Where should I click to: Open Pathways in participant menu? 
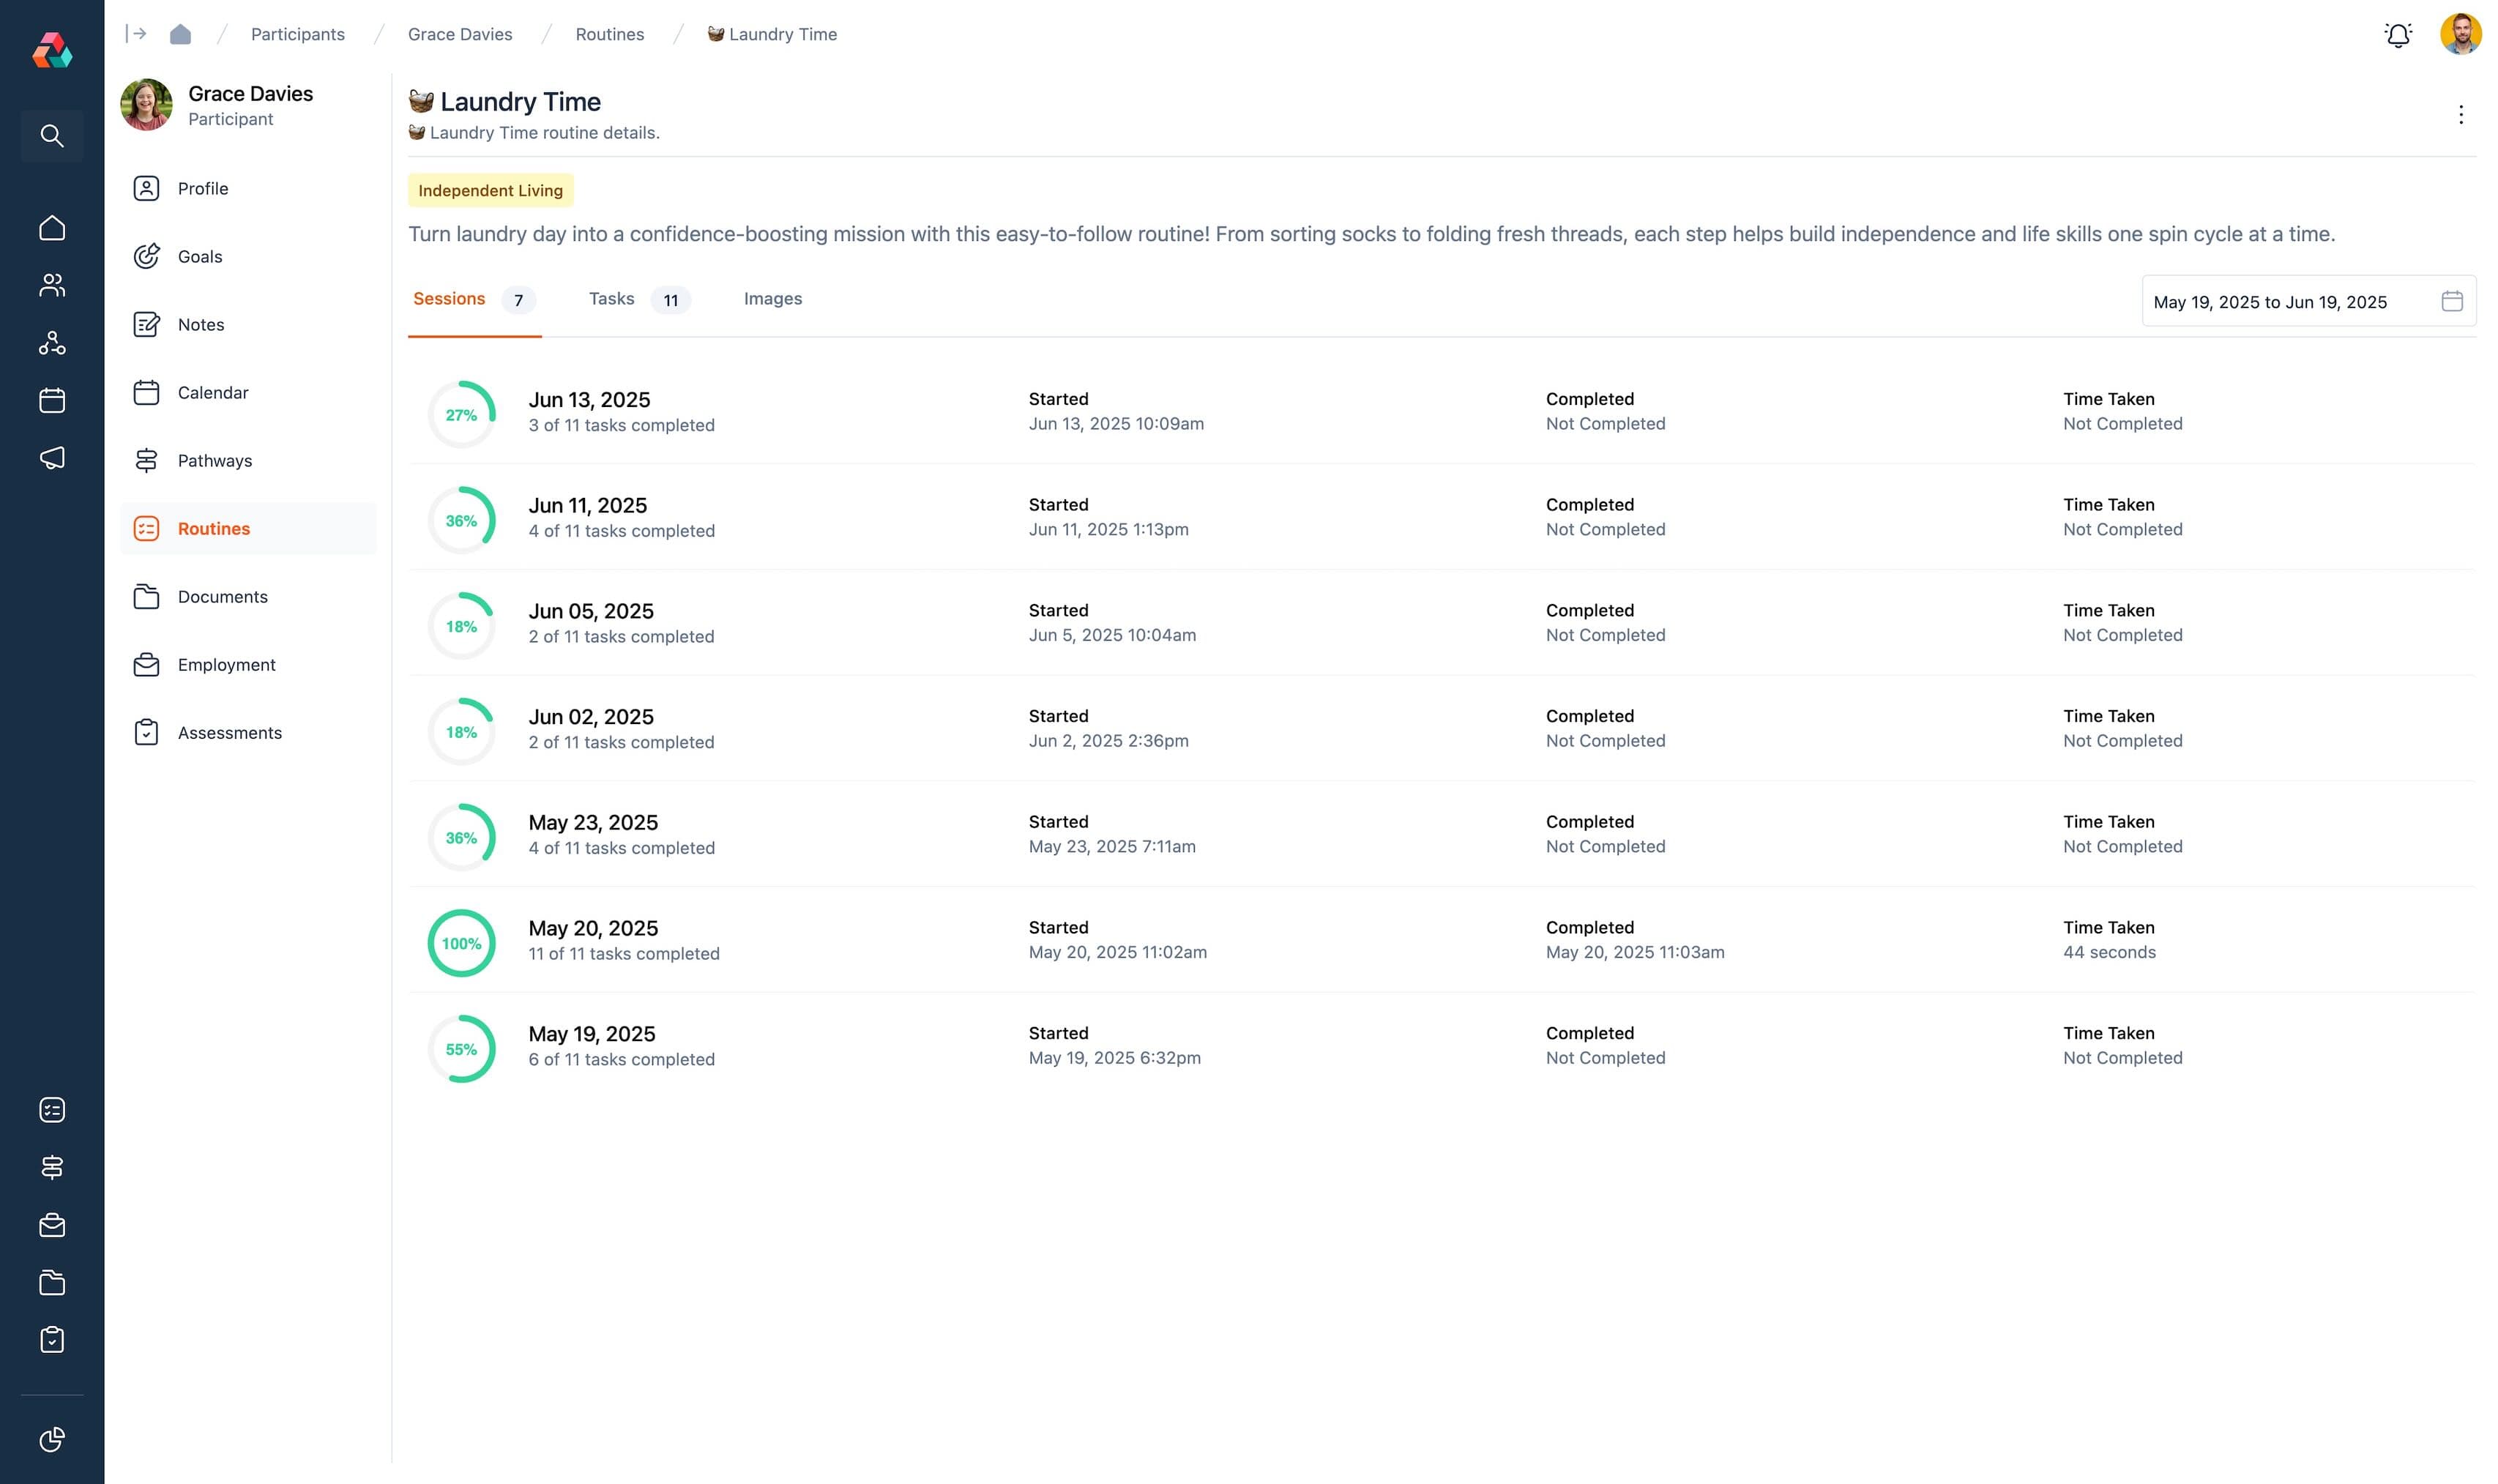(214, 461)
